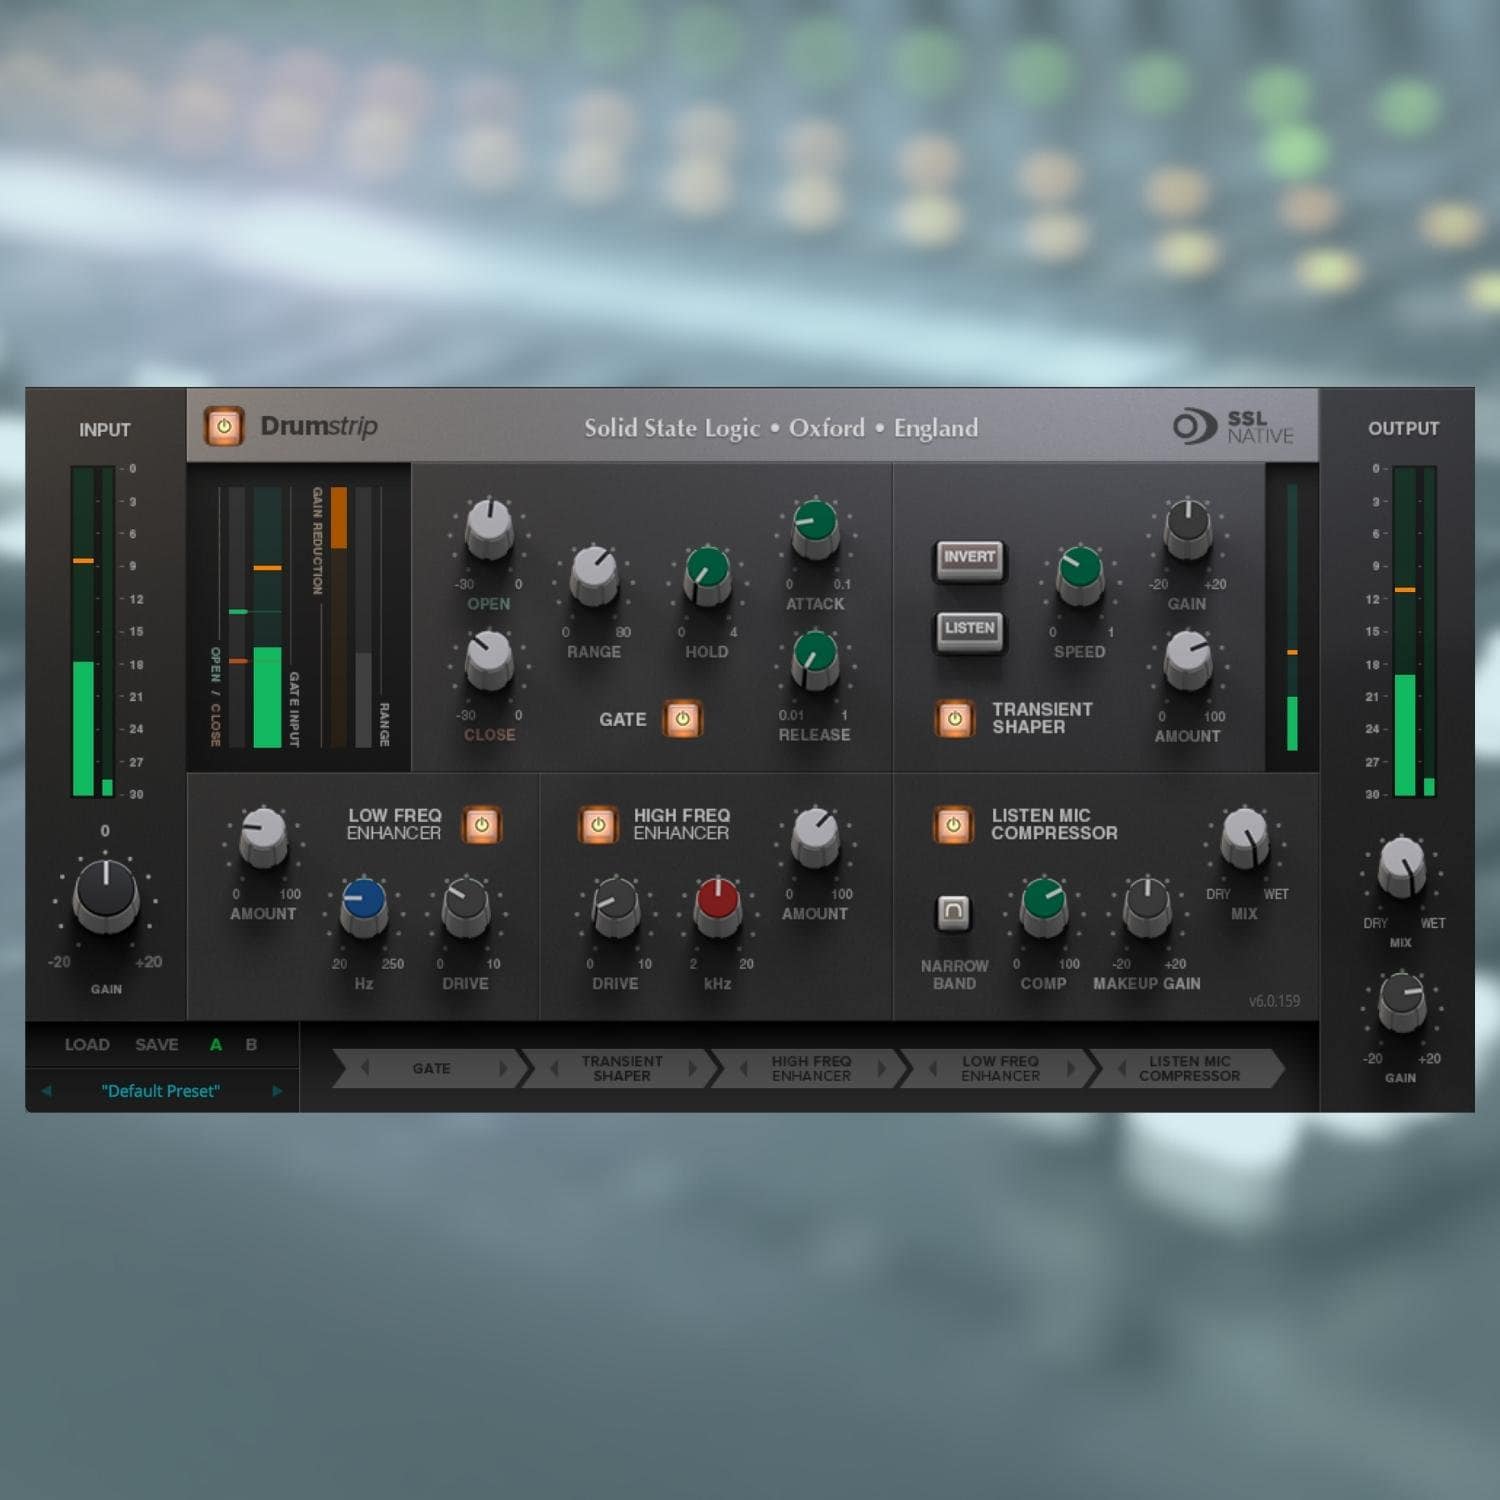Click Save preset button
Screen dimensions: 1500x1500
[x=157, y=1044]
